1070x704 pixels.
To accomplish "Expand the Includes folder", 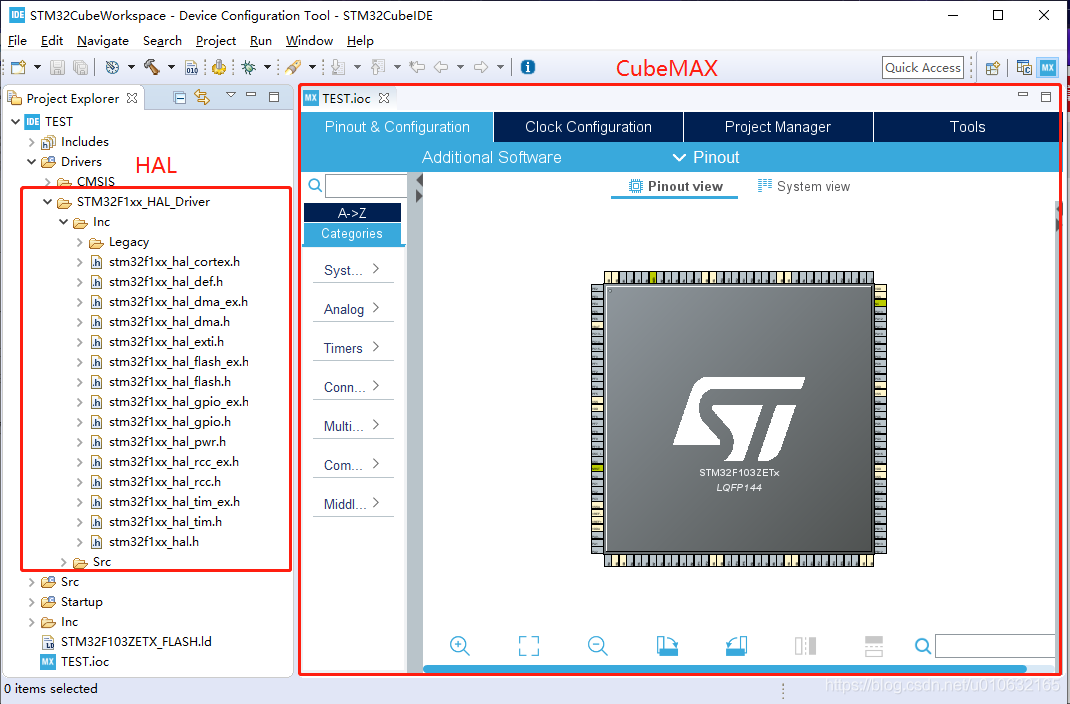I will [31, 142].
